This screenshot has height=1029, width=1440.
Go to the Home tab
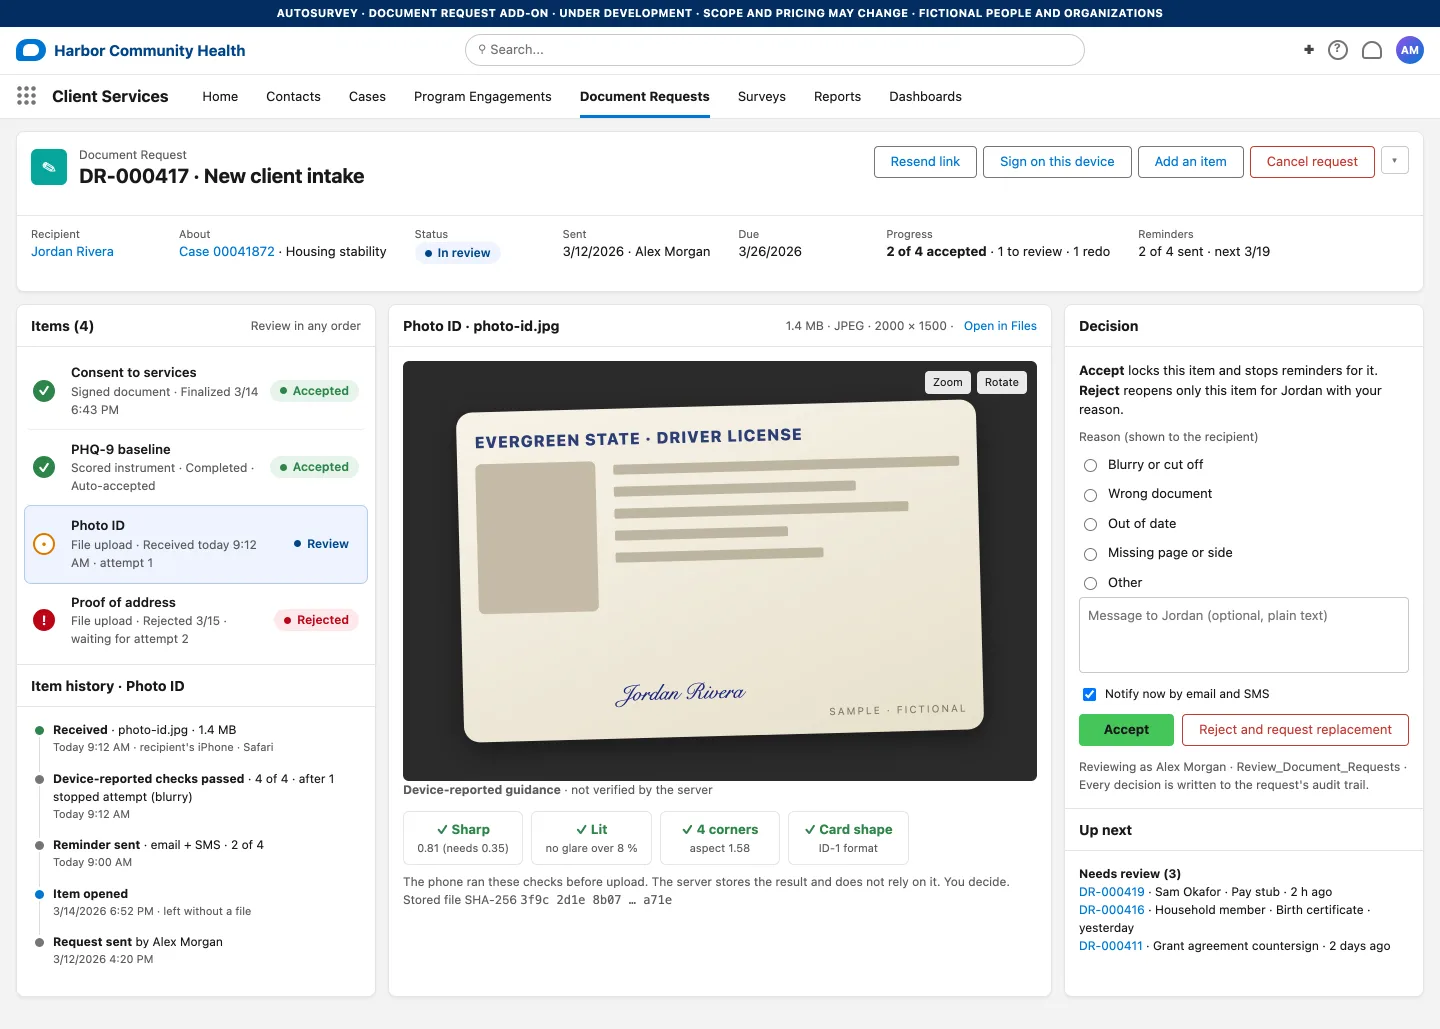coord(220,97)
